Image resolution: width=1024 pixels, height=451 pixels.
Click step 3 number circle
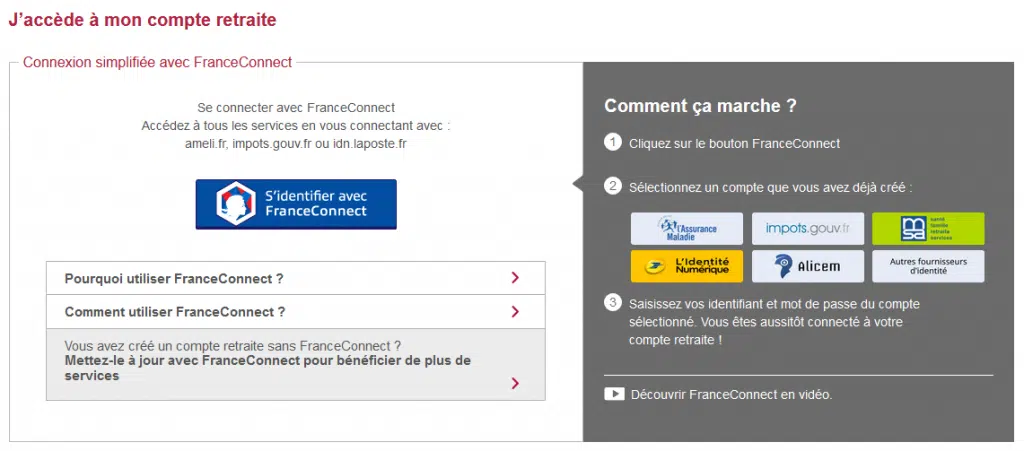coord(613,303)
